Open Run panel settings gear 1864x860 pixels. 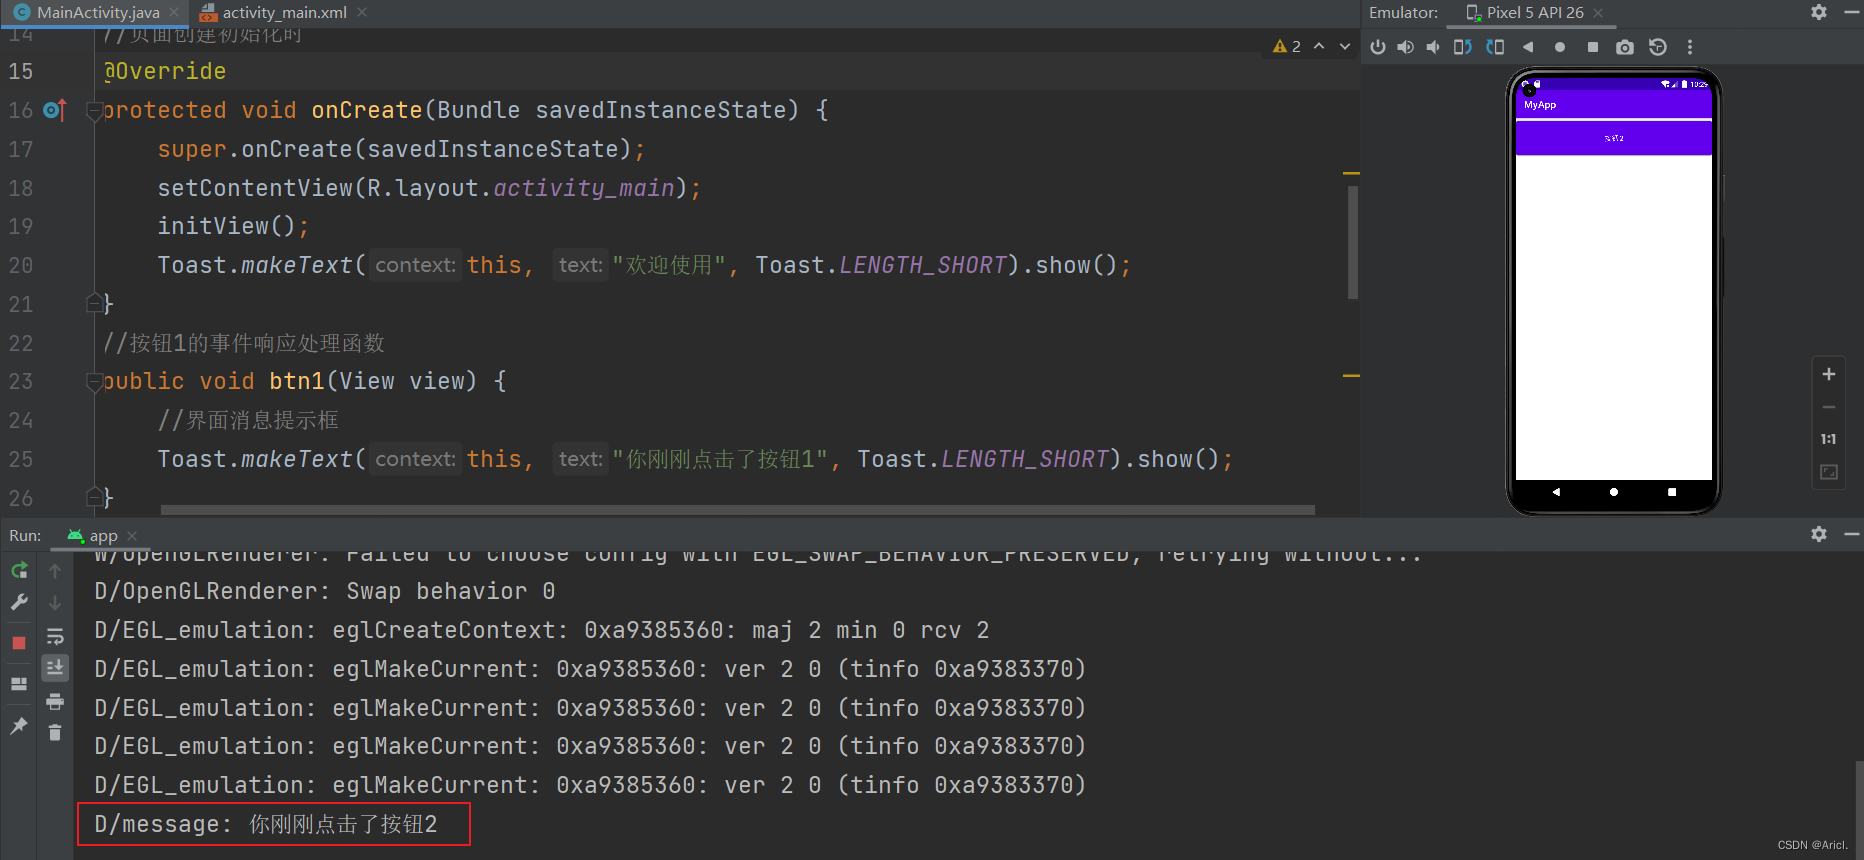tap(1819, 534)
